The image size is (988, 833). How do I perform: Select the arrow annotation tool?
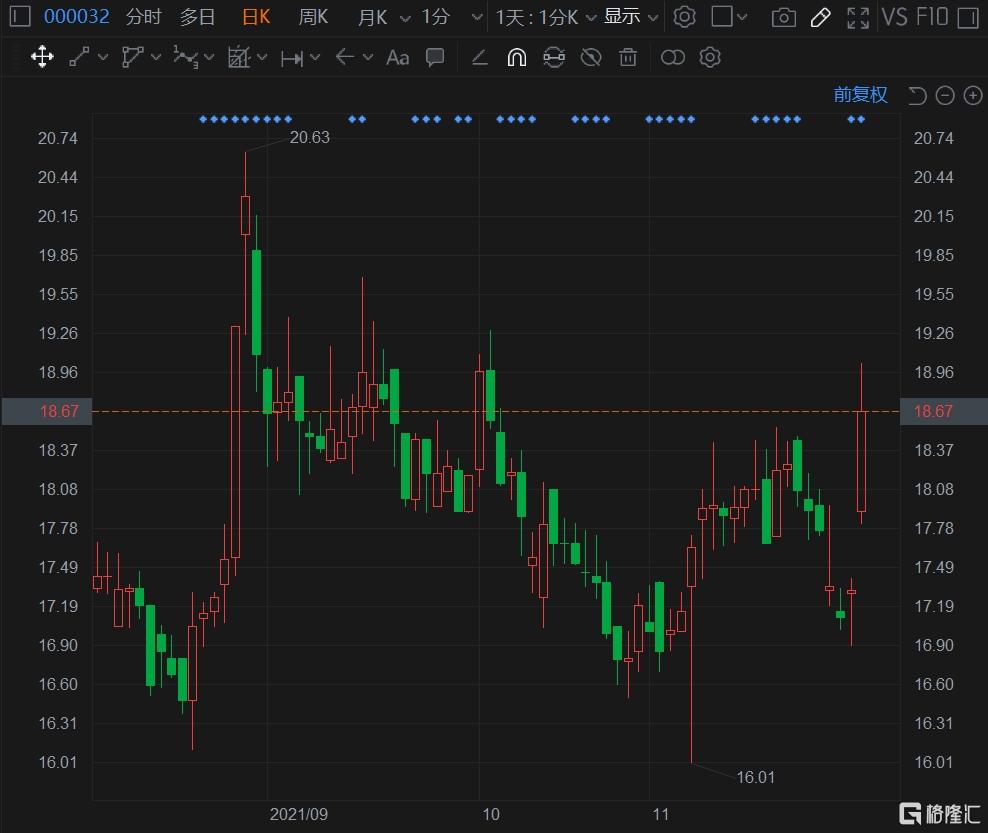click(x=345, y=57)
